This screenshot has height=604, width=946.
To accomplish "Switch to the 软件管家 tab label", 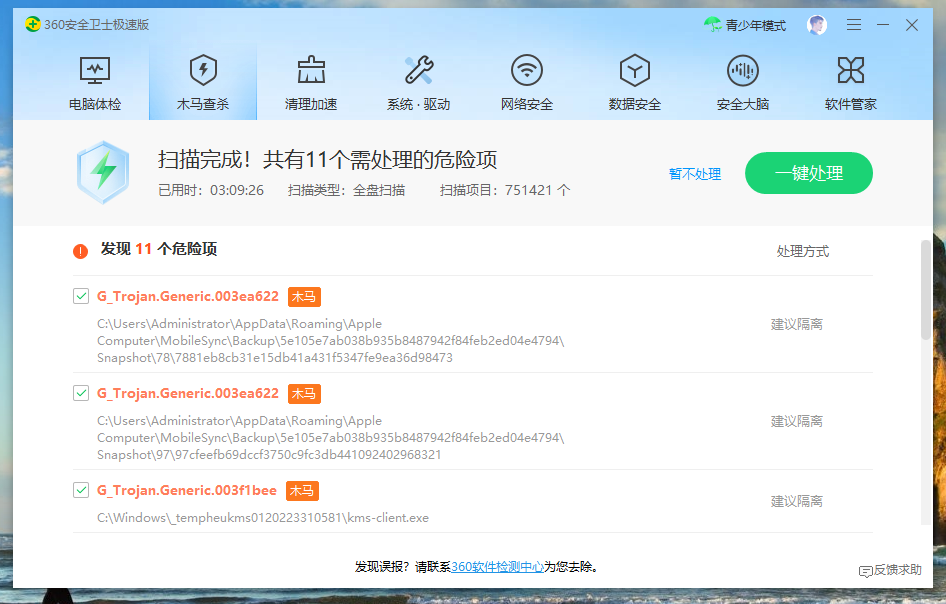I will pyautogui.click(x=851, y=104).
